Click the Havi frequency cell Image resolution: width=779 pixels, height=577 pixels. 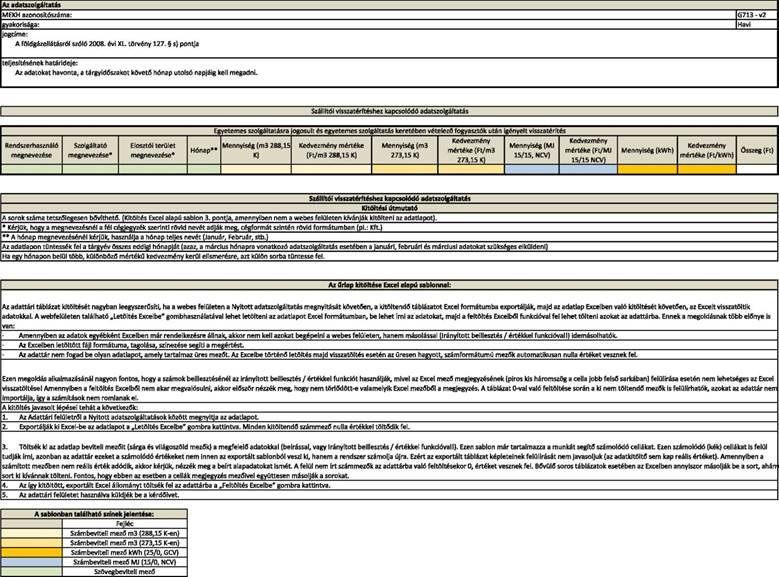tap(757, 24)
